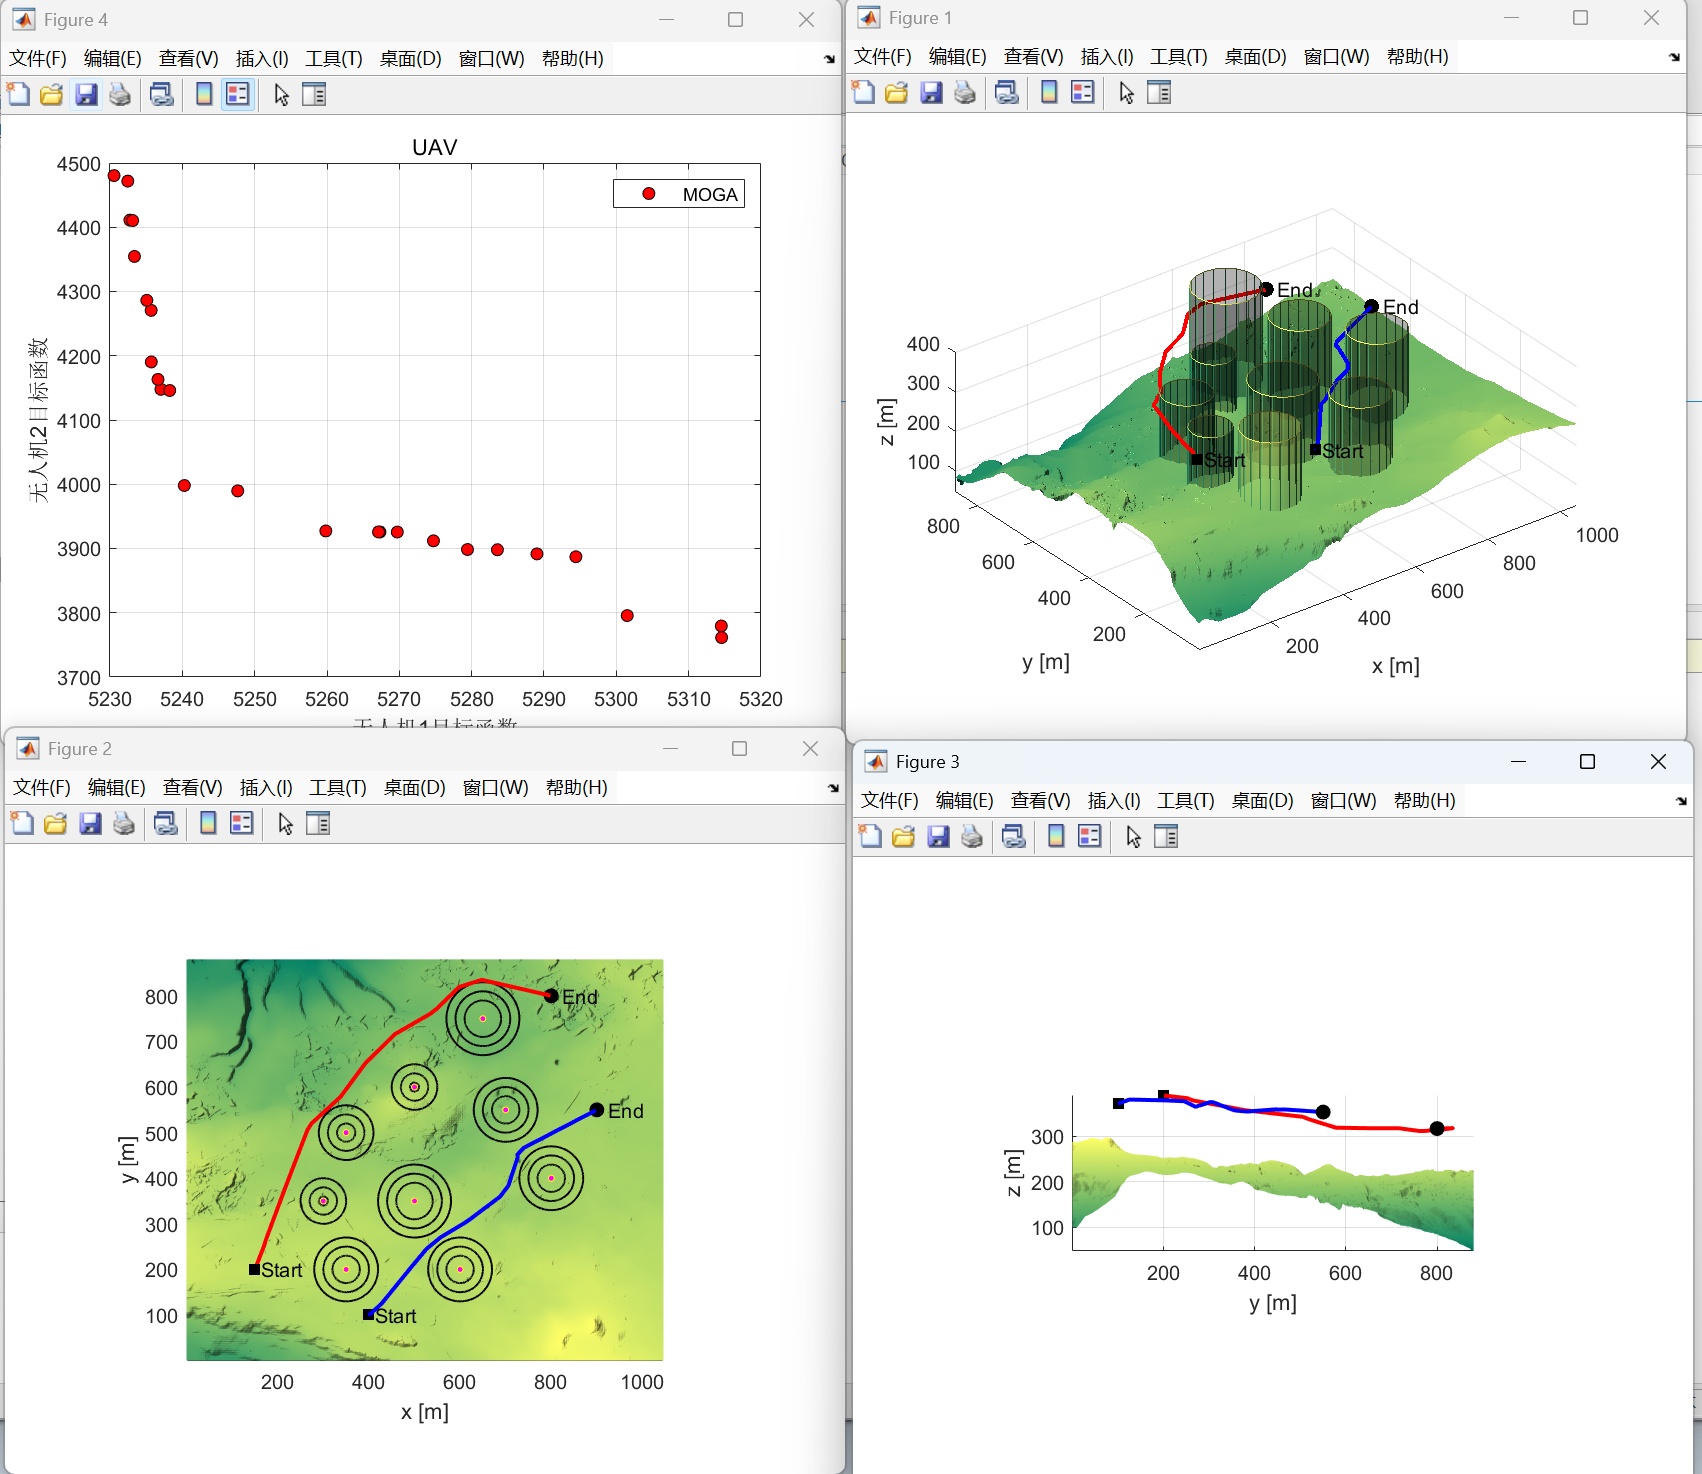Image resolution: width=1702 pixels, height=1474 pixels.
Task: Click Link Plot icon in Figure 4
Action: click(161, 95)
